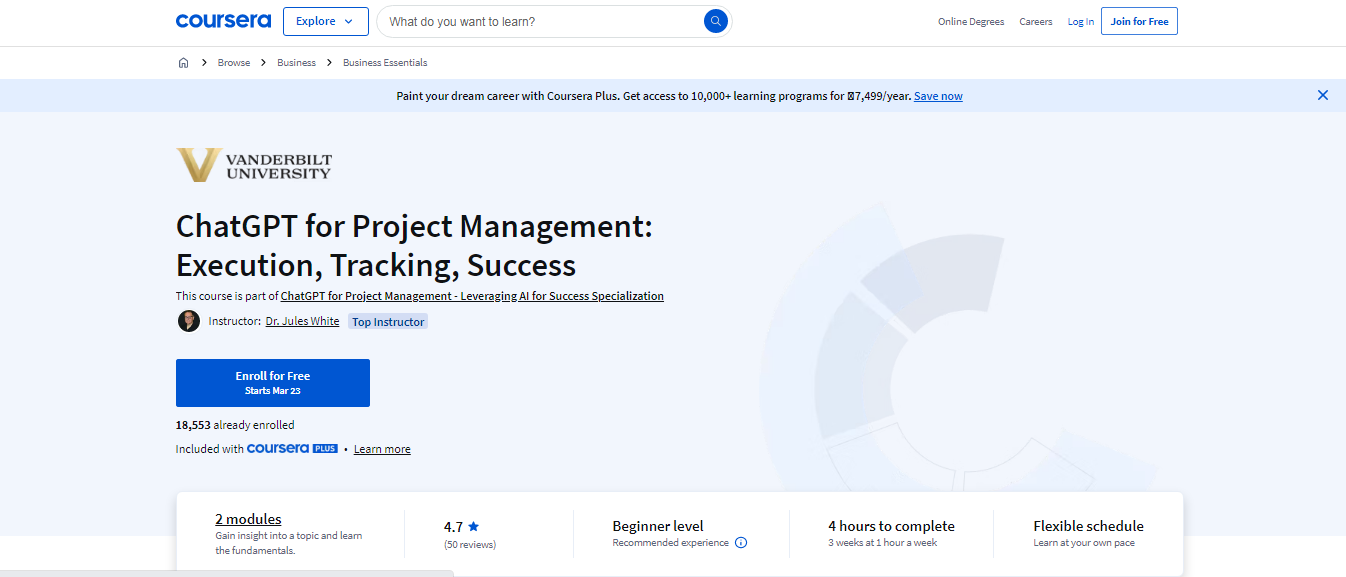Click info icon beside Recommended experience
1346x577 pixels.
(741, 543)
